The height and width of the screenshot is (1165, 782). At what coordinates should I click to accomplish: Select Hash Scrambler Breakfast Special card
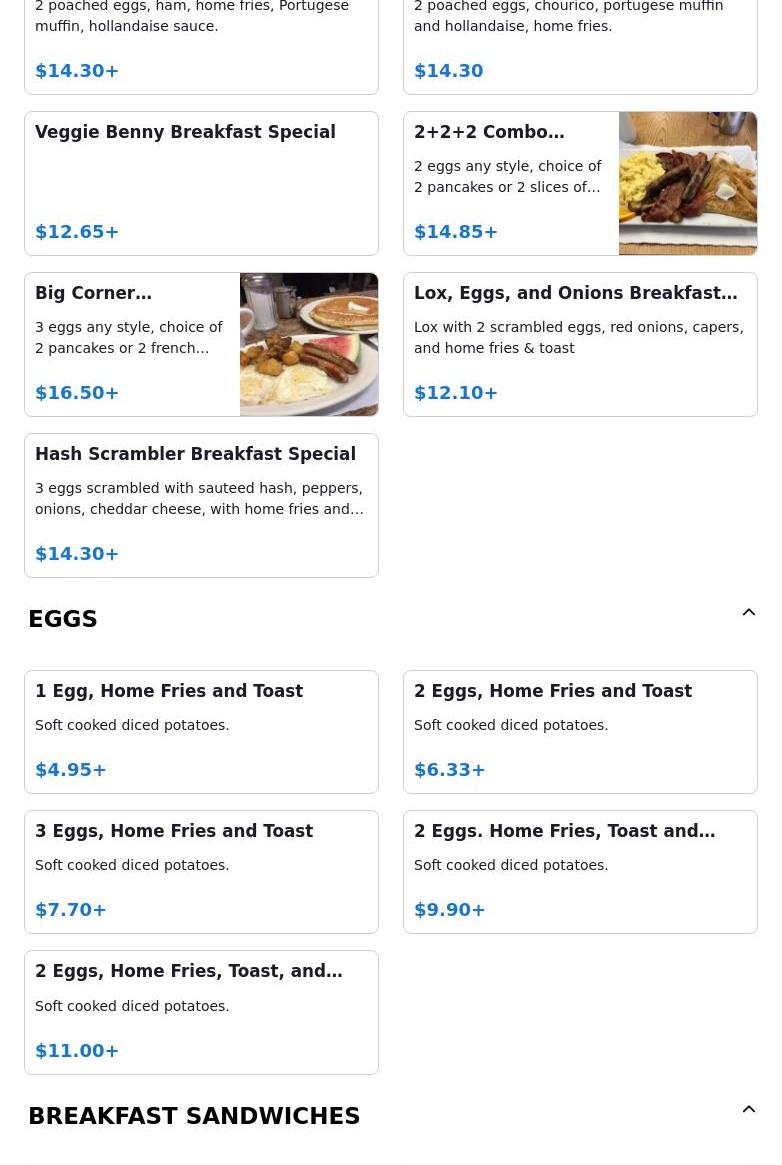pyautogui.click(x=201, y=505)
